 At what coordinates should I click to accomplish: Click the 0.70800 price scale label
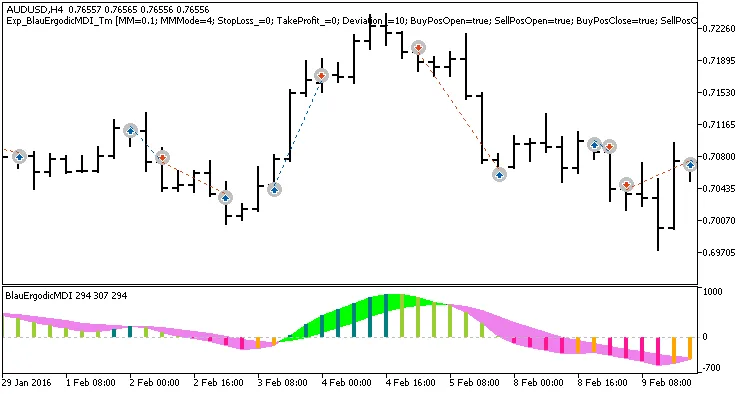719,157
